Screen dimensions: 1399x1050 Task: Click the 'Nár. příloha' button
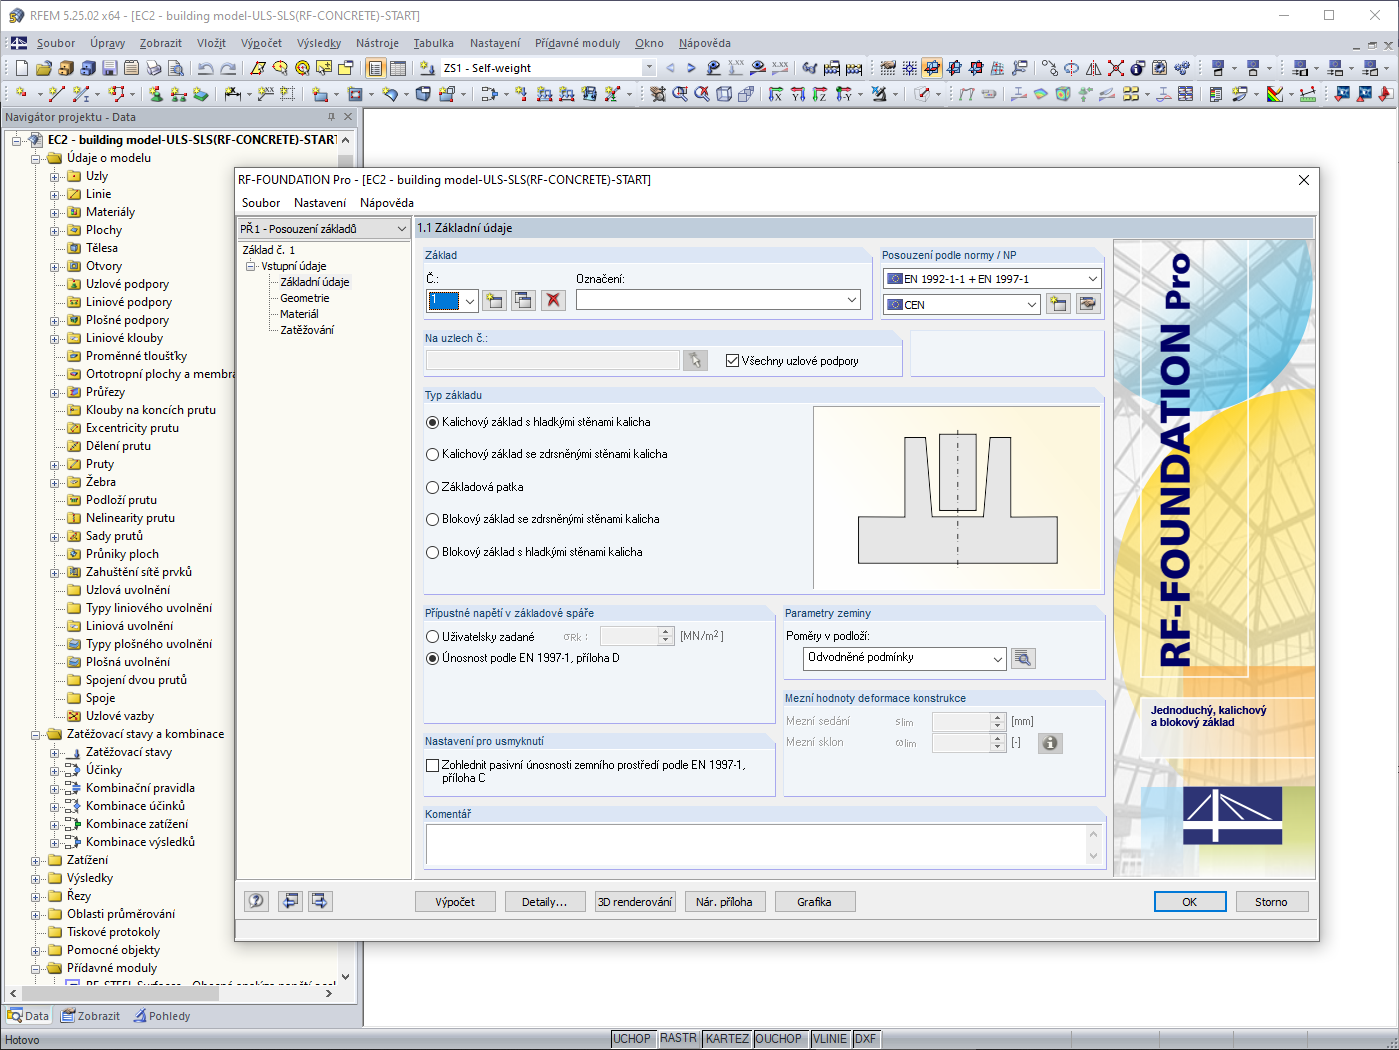click(724, 902)
